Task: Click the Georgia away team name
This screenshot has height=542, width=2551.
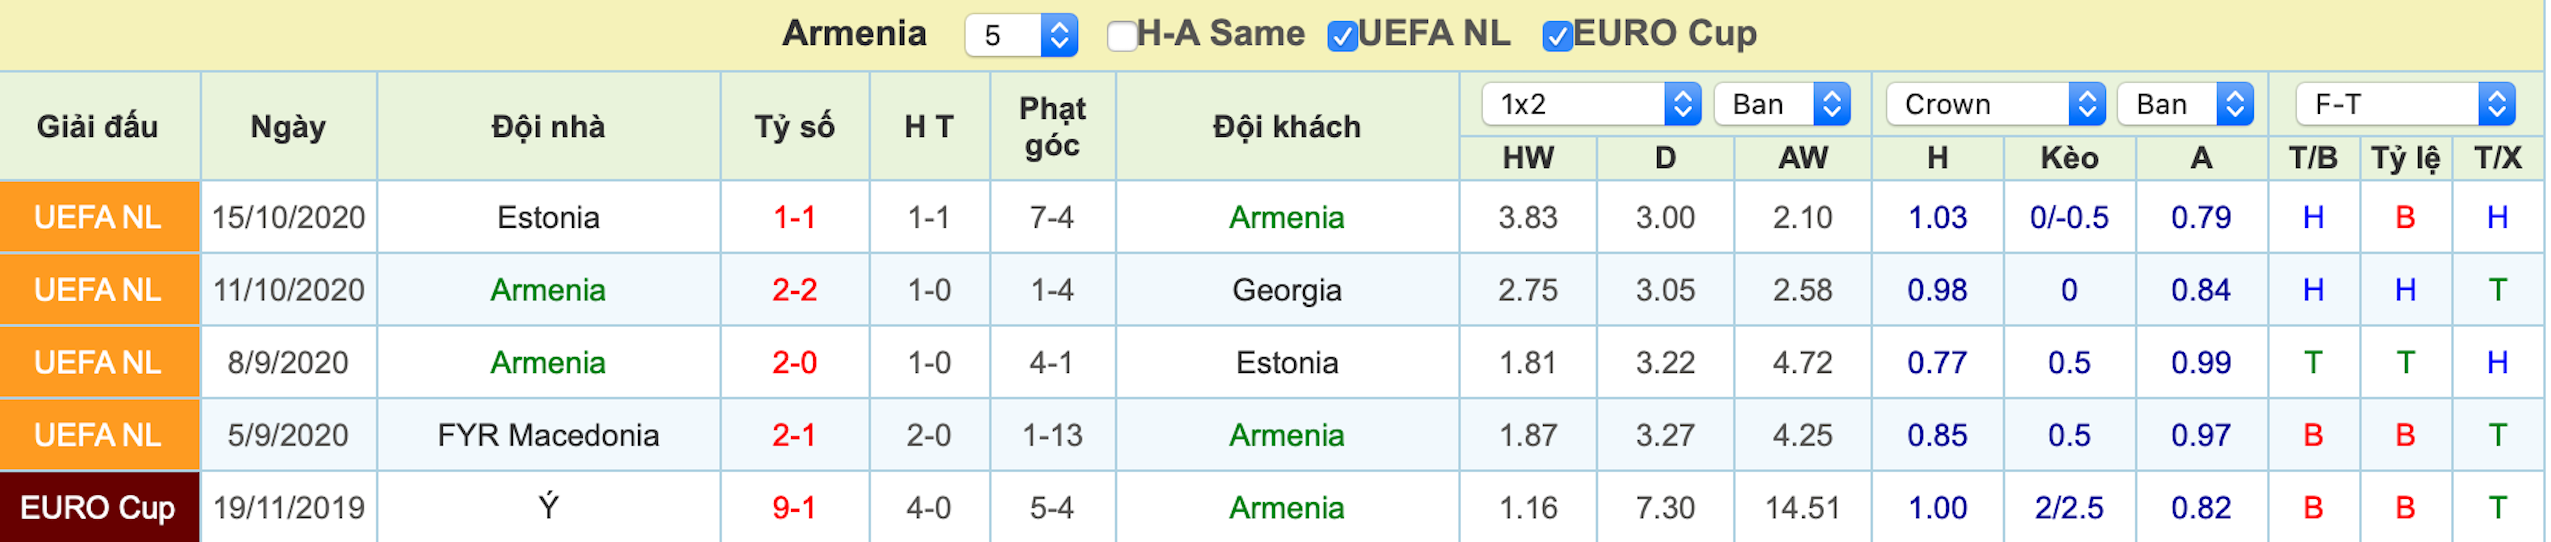Action: tap(1286, 290)
